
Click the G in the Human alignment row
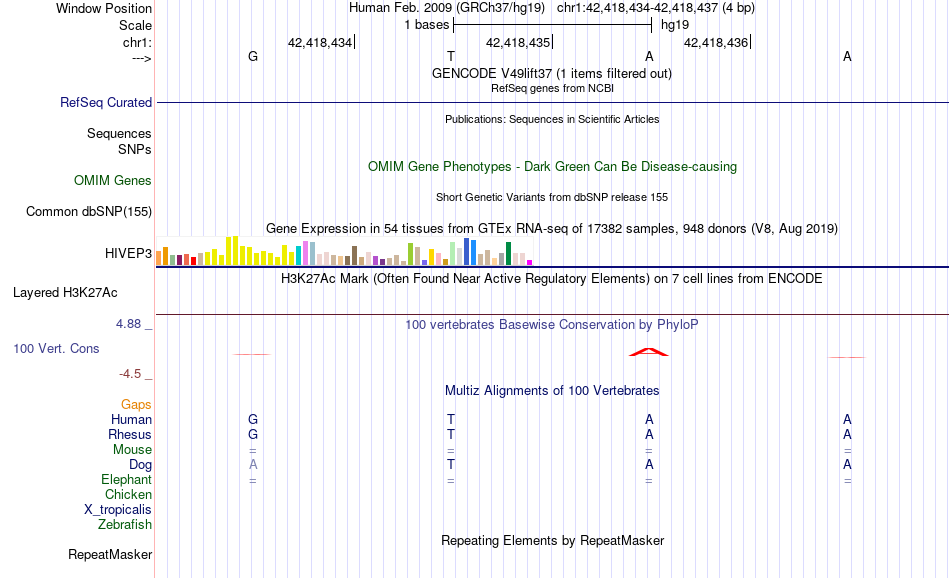pyautogui.click(x=253, y=419)
